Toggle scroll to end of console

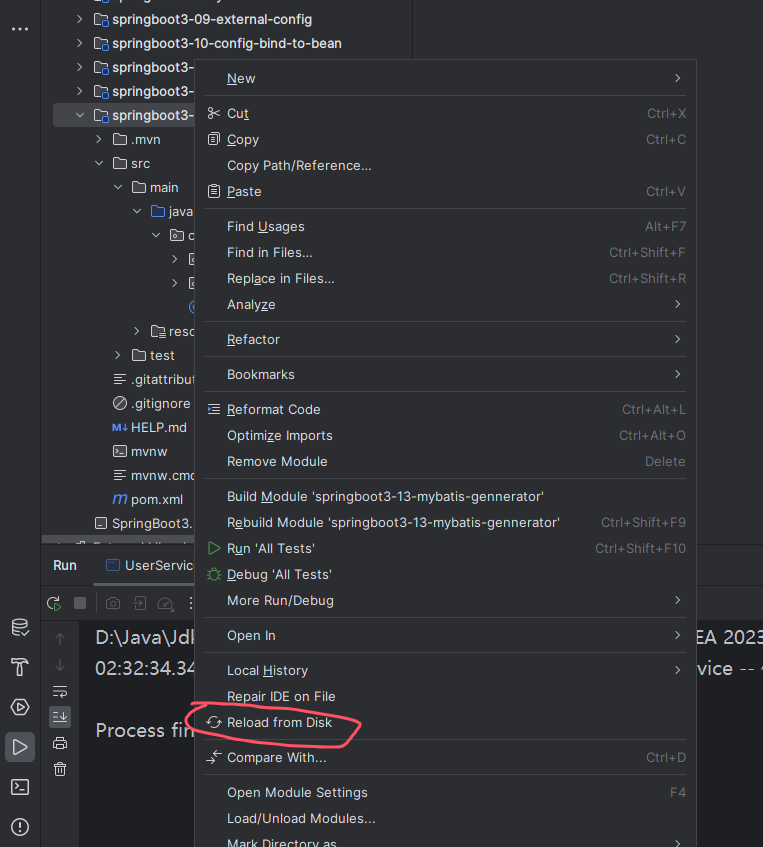[60, 716]
